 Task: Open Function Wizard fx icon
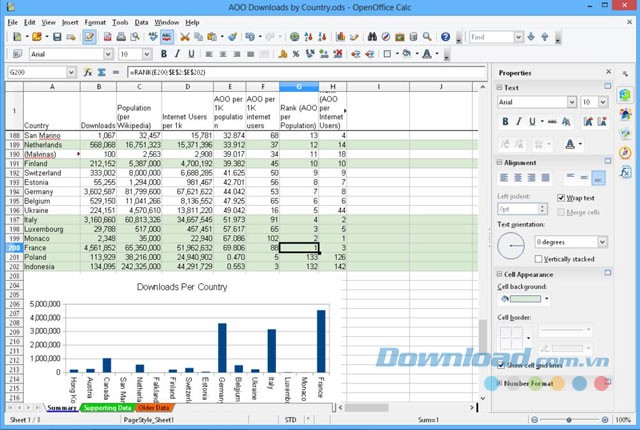coord(88,72)
